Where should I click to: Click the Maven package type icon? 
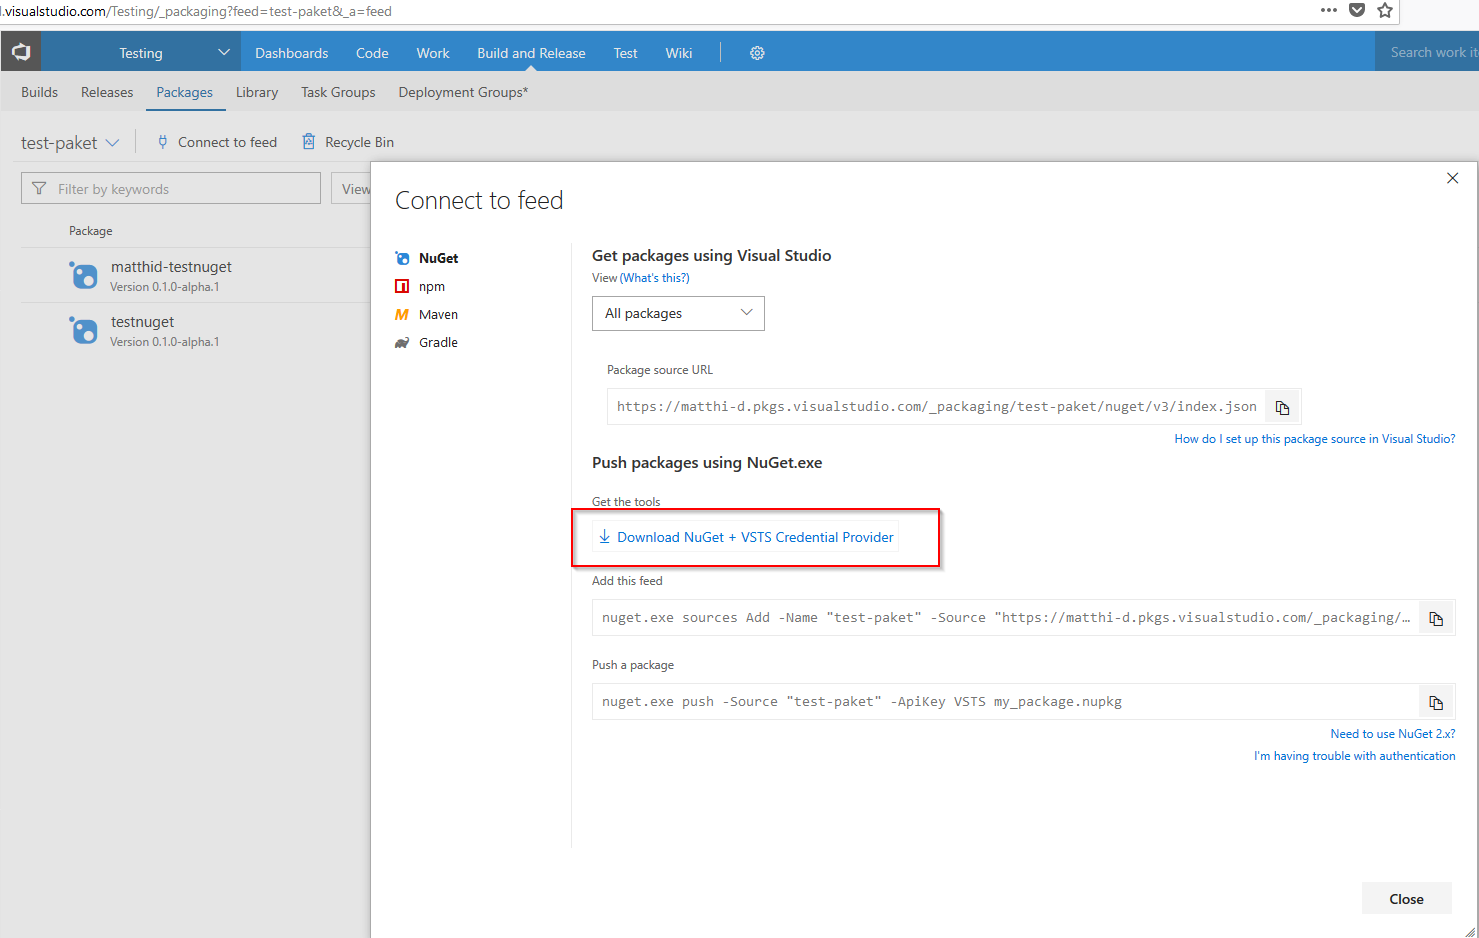tap(402, 314)
